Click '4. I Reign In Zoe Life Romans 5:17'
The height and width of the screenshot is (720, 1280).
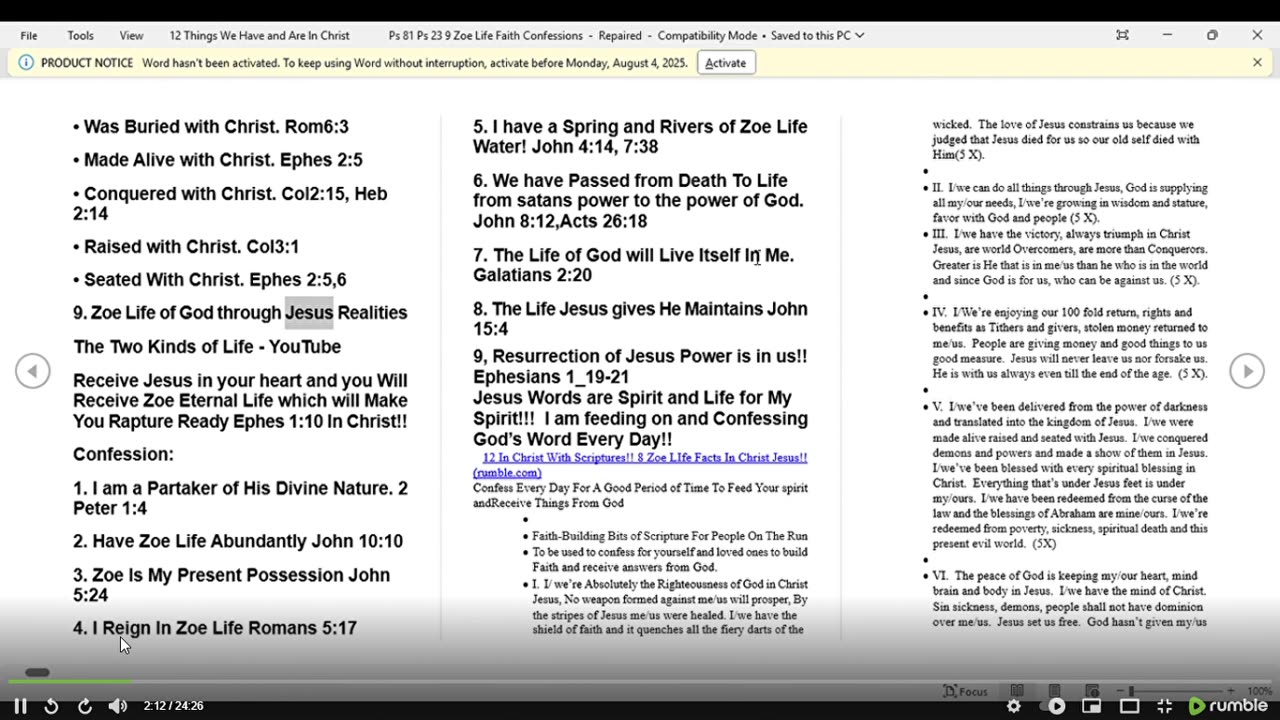(x=215, y=629)
